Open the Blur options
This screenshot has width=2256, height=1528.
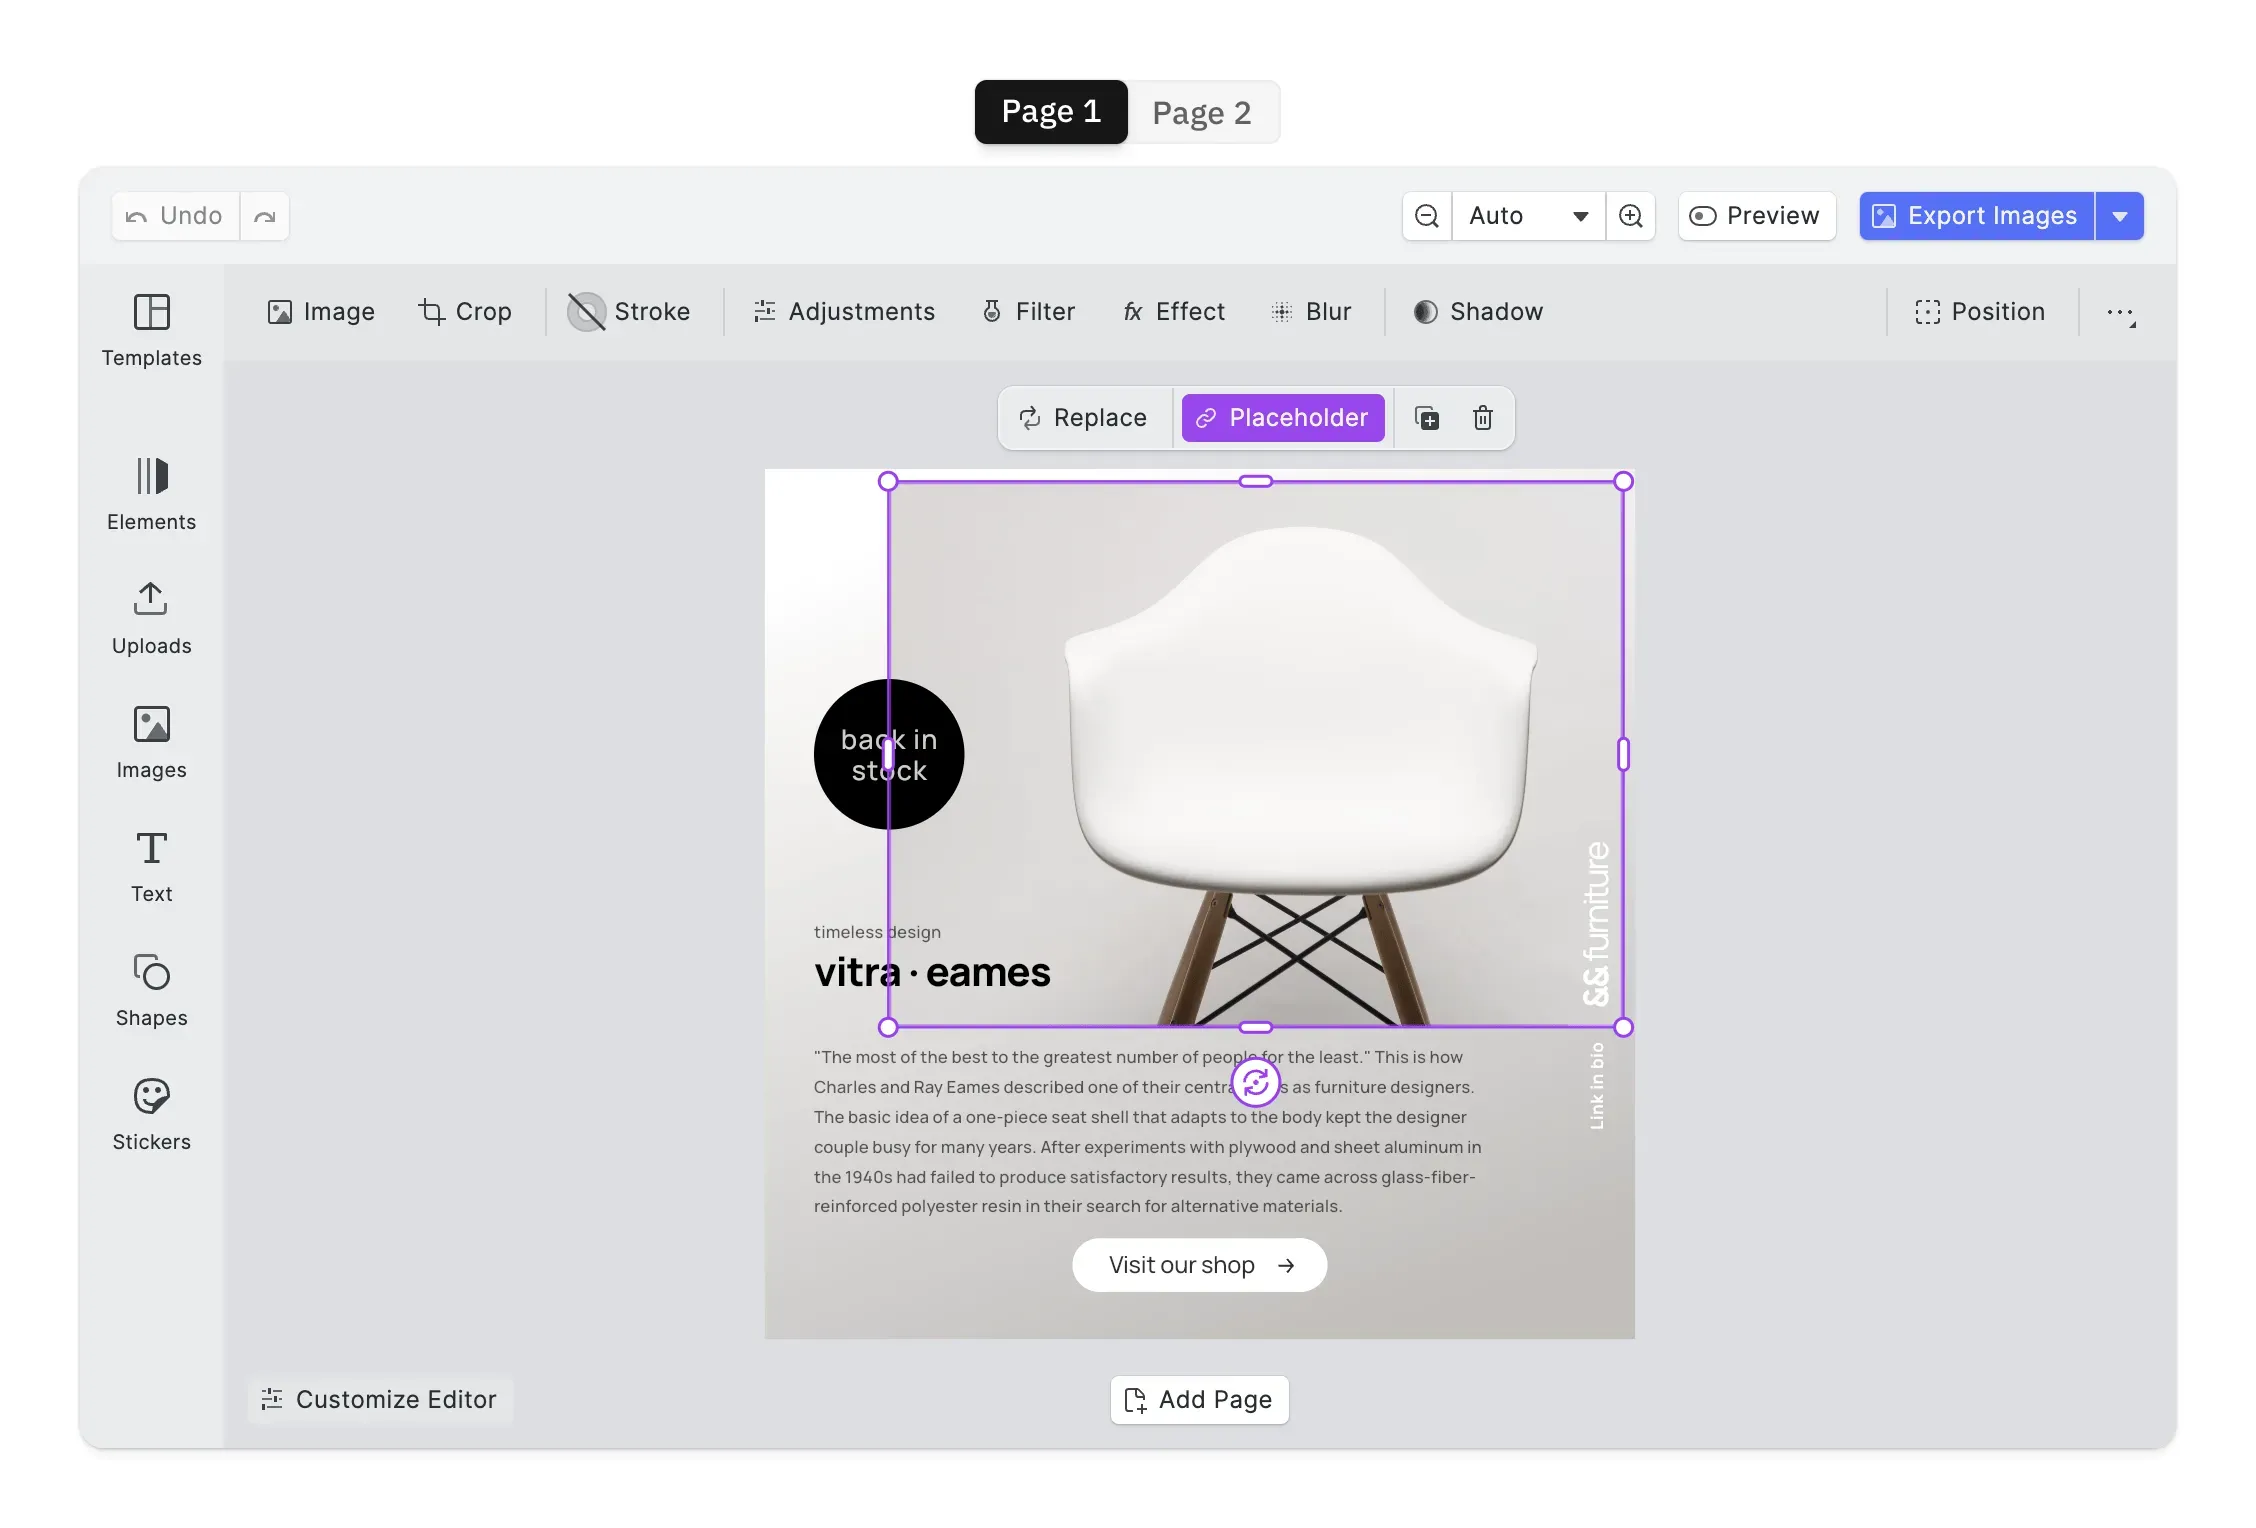coord(1311,312)
